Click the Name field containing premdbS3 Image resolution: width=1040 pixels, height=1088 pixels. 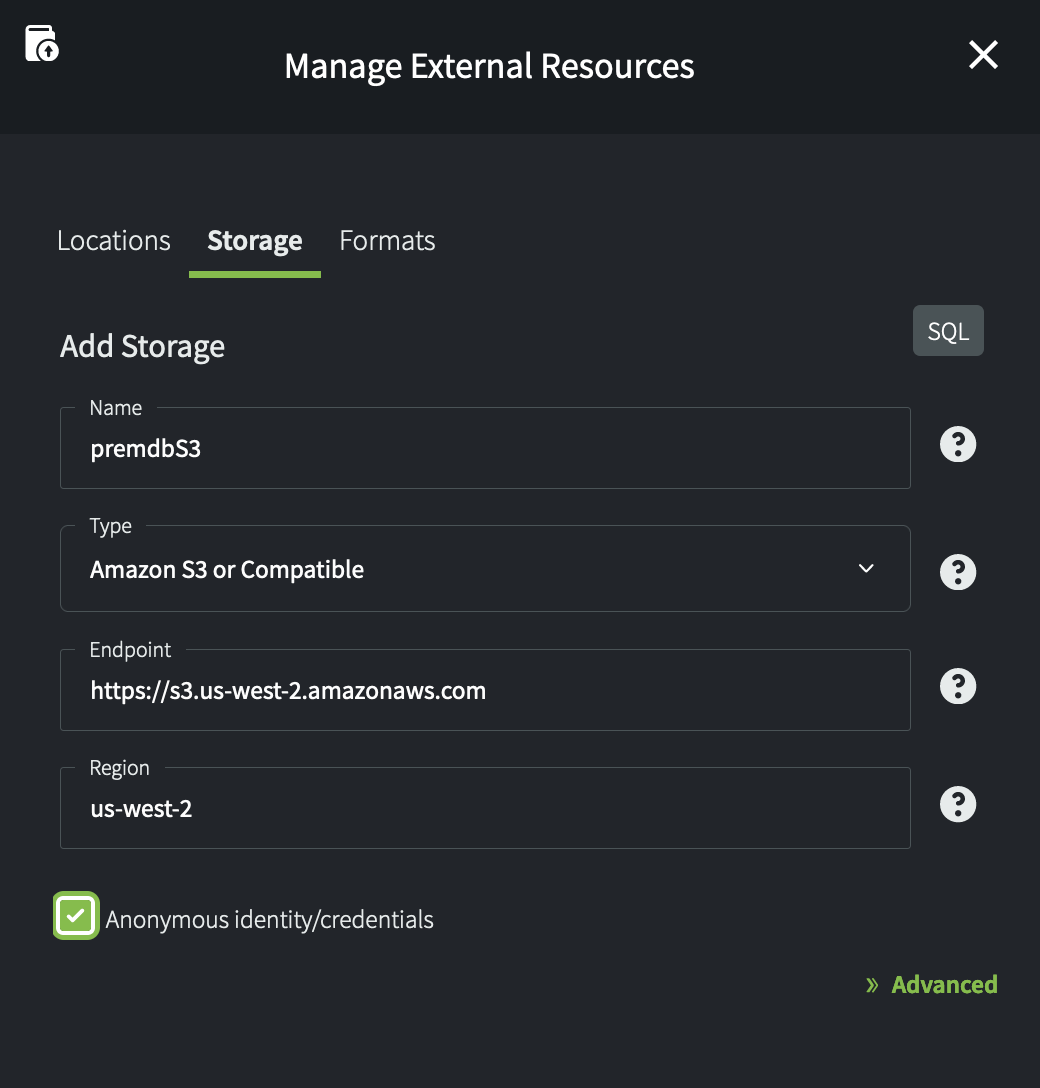(484, 450)
